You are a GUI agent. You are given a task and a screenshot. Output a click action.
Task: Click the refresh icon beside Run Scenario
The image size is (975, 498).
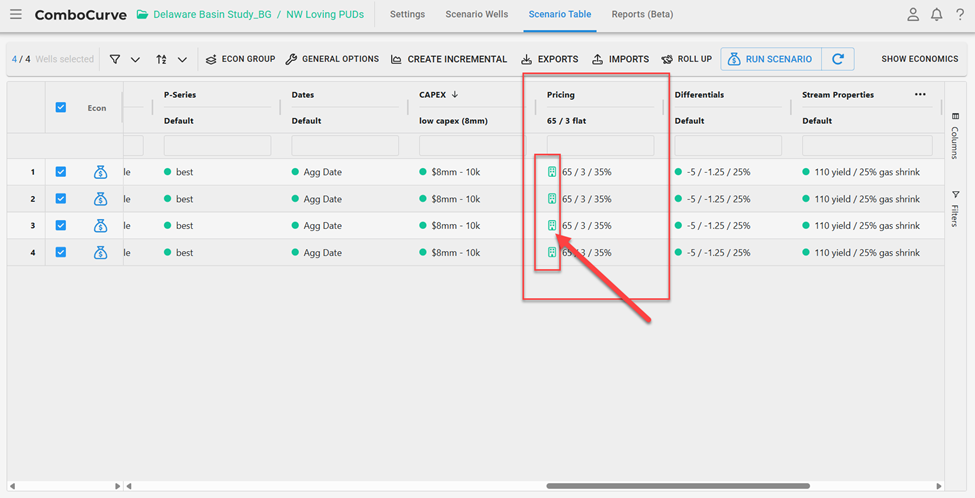coord(838,59)
